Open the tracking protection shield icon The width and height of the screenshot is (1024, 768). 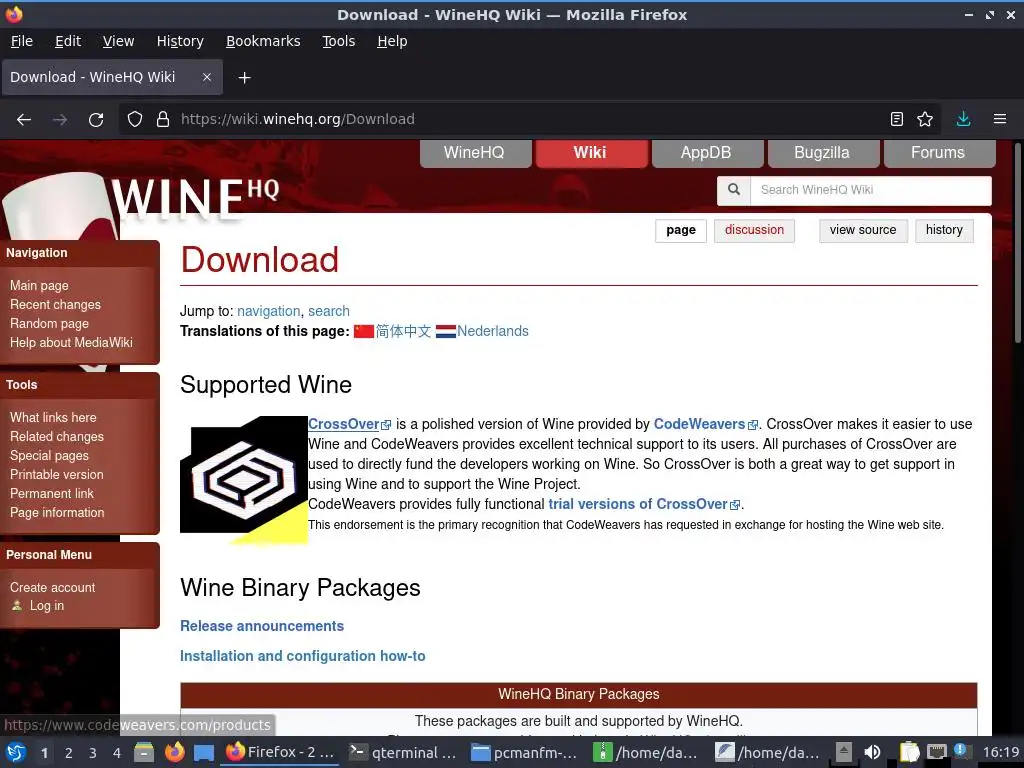[135, 120]
